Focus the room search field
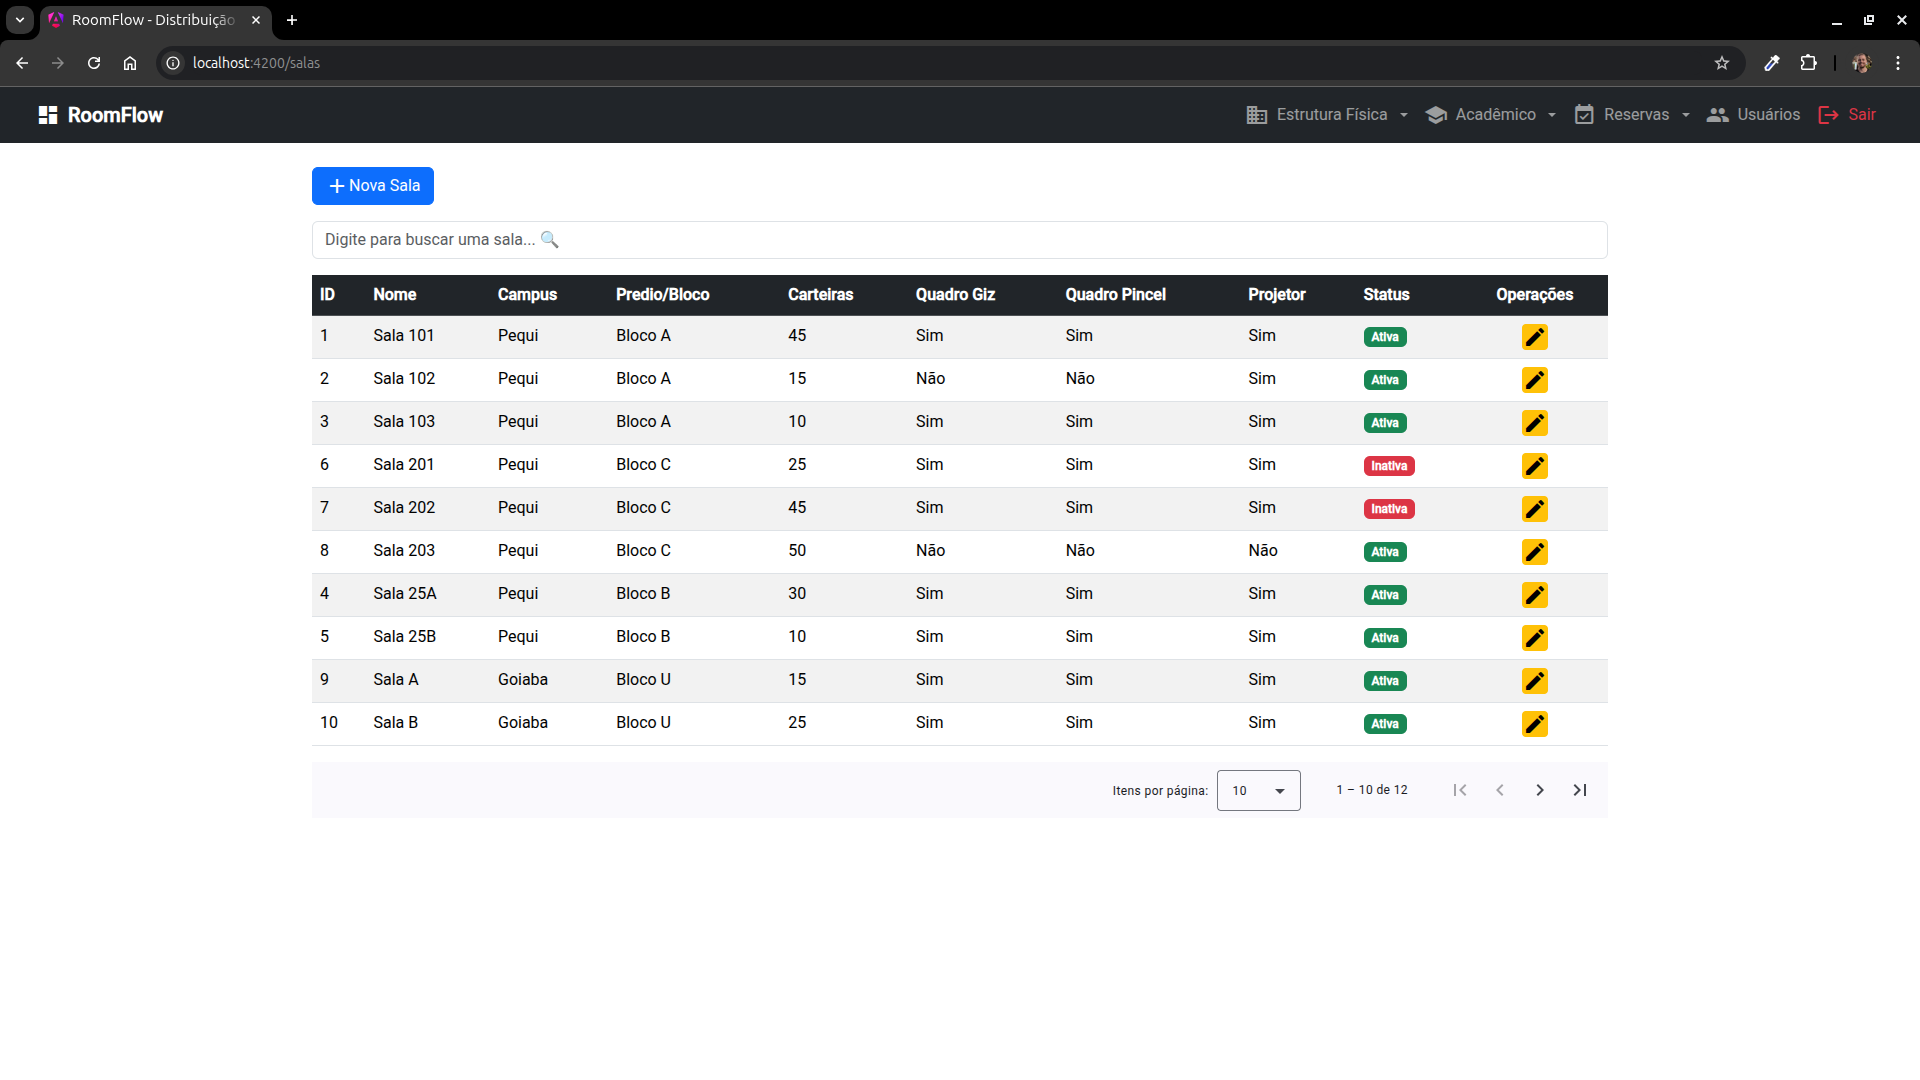1920x1080 pixels. pos(958,240)
